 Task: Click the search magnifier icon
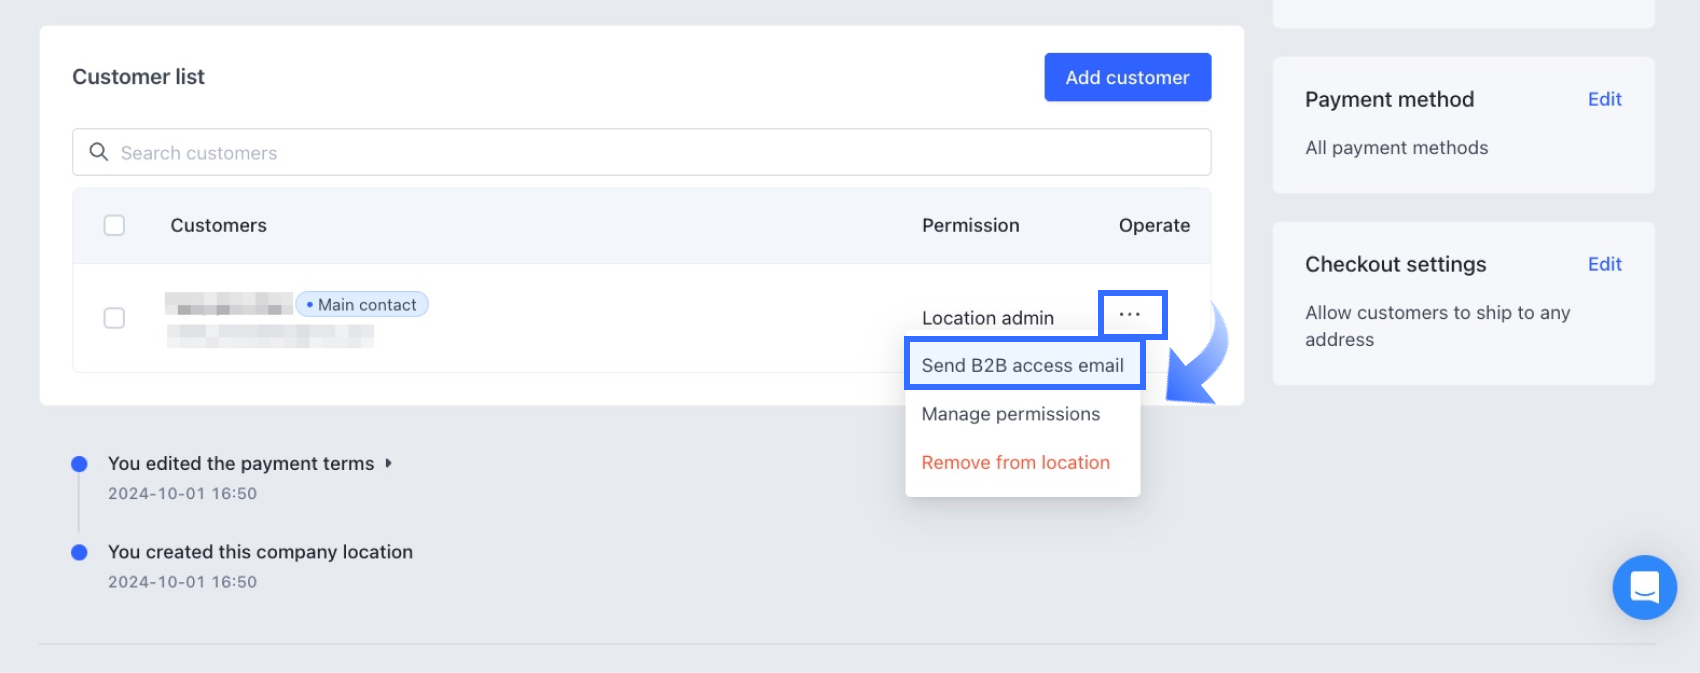(x=99, y=152)
